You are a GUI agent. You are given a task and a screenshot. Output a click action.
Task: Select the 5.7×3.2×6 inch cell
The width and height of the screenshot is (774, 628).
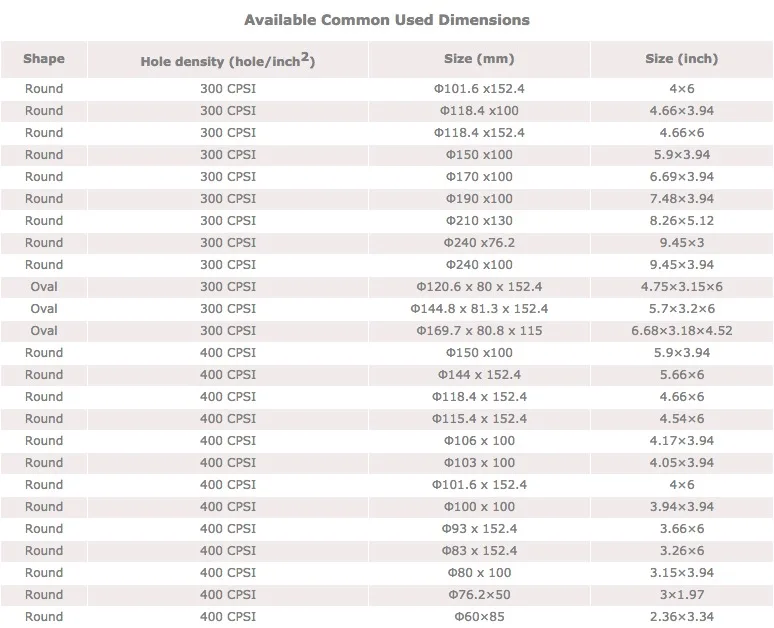point(681,309)
